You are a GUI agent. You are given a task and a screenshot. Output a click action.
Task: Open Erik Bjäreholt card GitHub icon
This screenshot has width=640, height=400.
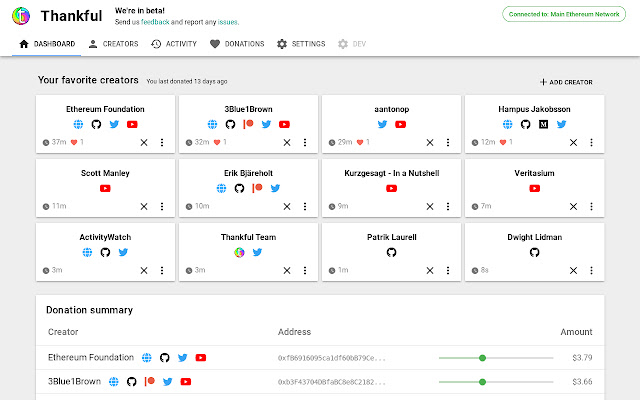coord(239,188)
